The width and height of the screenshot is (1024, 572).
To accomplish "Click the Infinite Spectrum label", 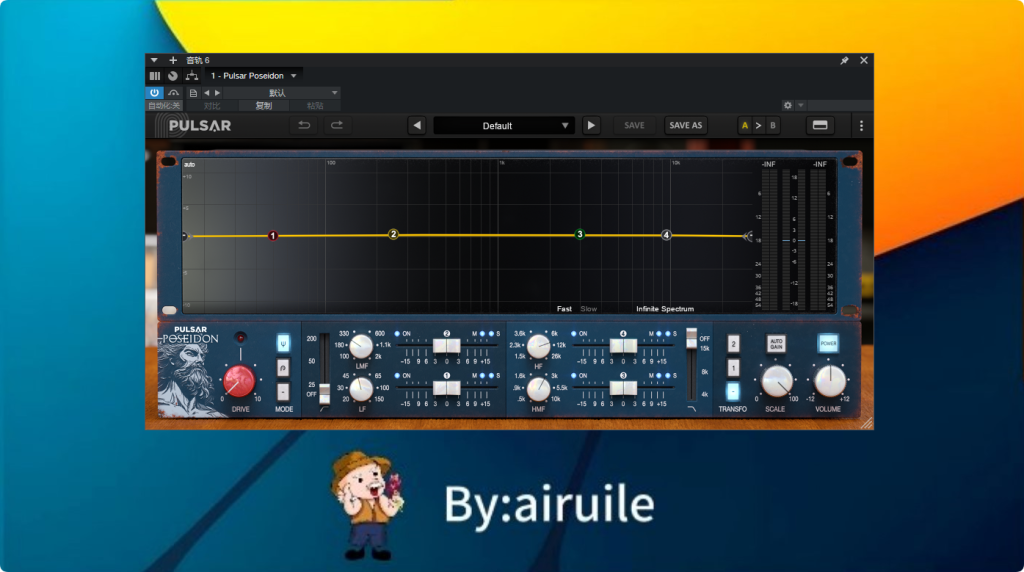I will tap(665, 309).
